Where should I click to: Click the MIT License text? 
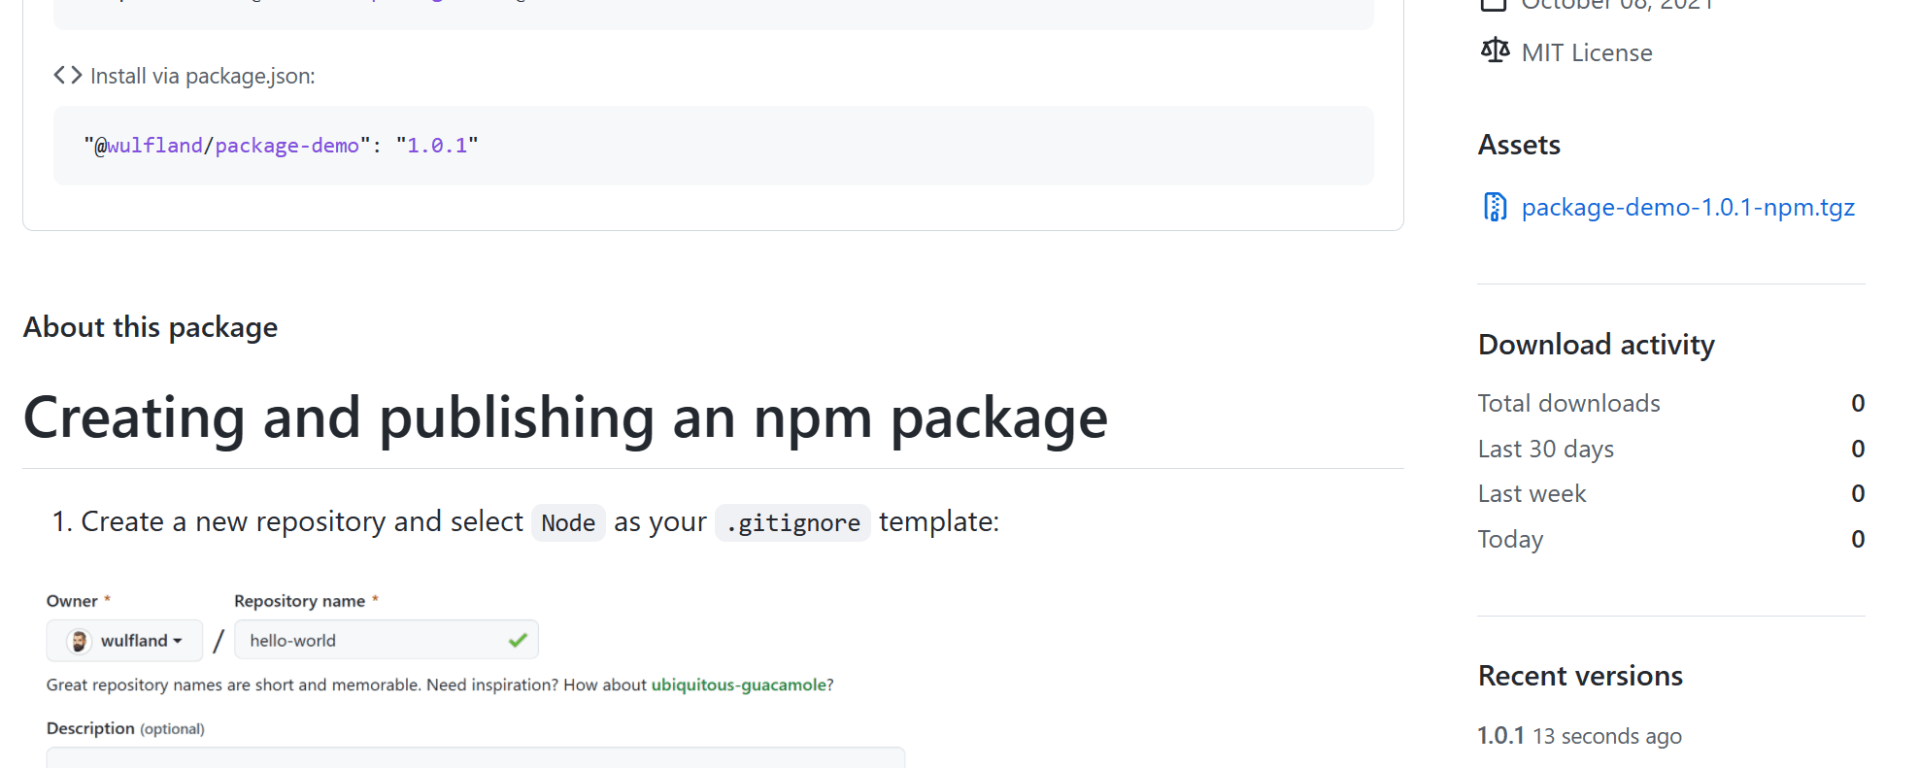(1586, 53)
